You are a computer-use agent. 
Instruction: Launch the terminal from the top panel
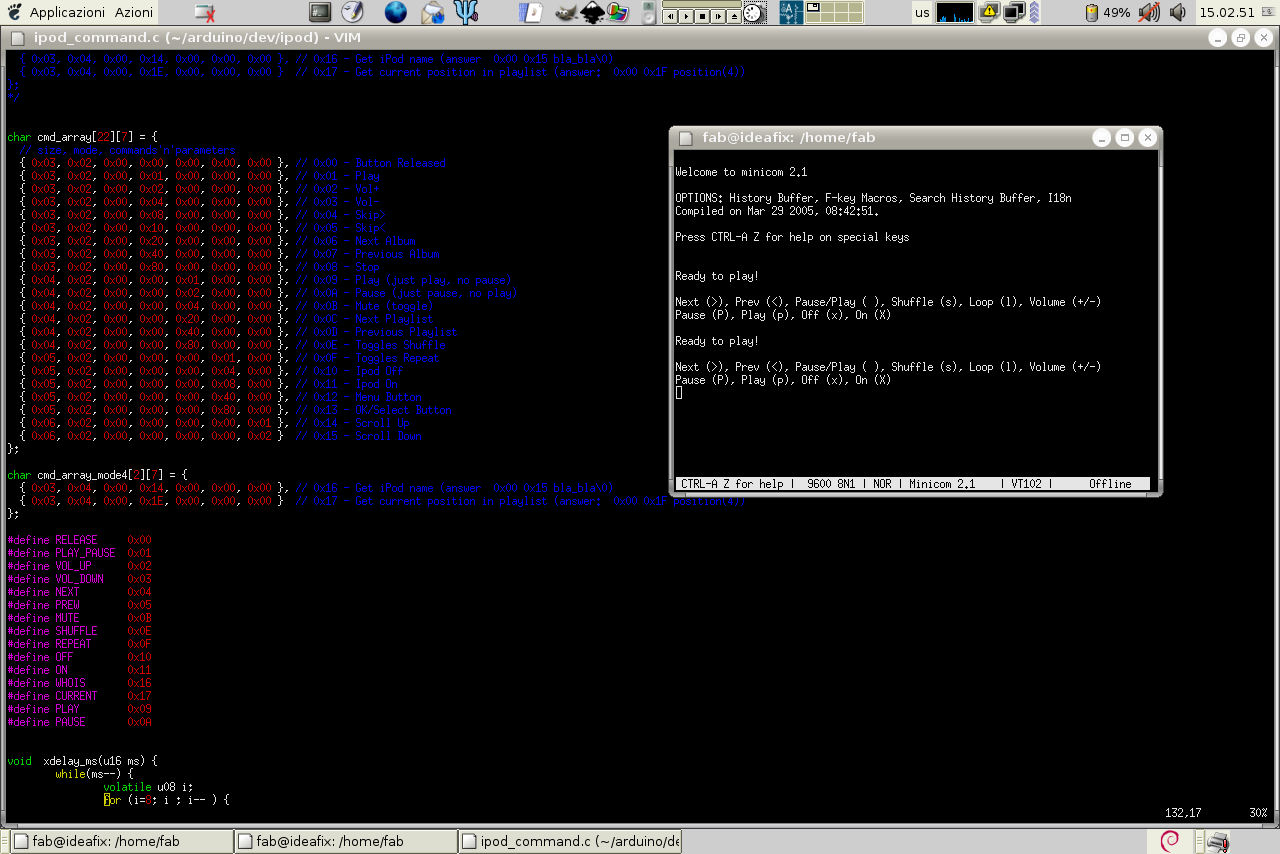(320, 13)
